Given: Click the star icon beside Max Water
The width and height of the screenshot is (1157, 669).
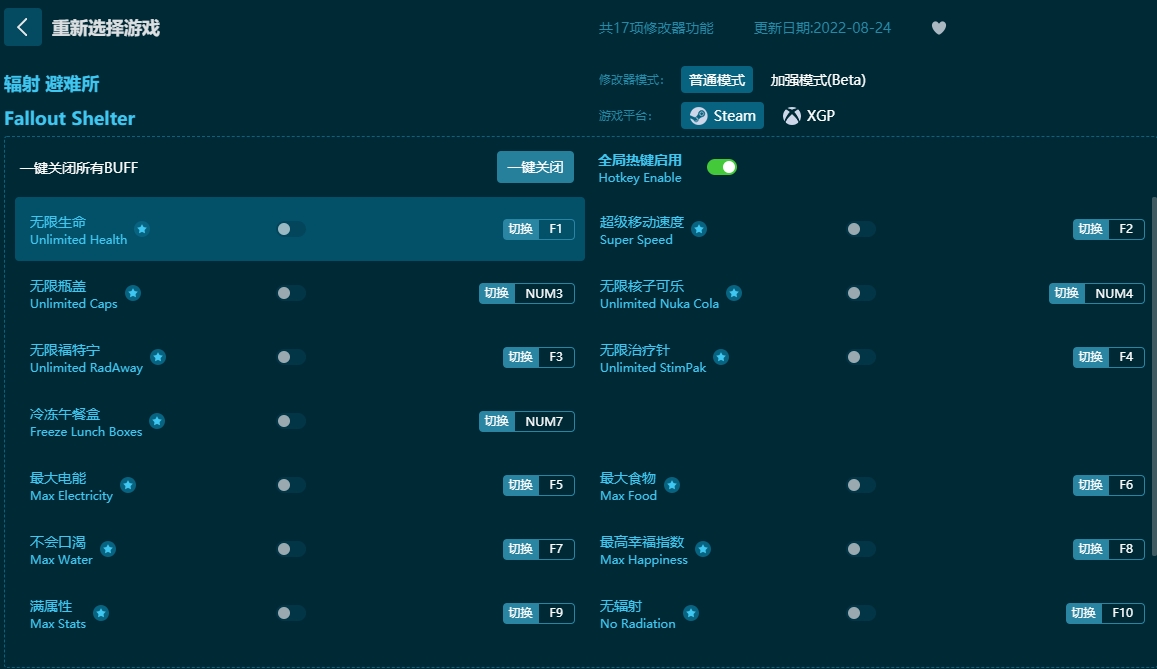Looking at the screenshot, I should click(108, 549).
